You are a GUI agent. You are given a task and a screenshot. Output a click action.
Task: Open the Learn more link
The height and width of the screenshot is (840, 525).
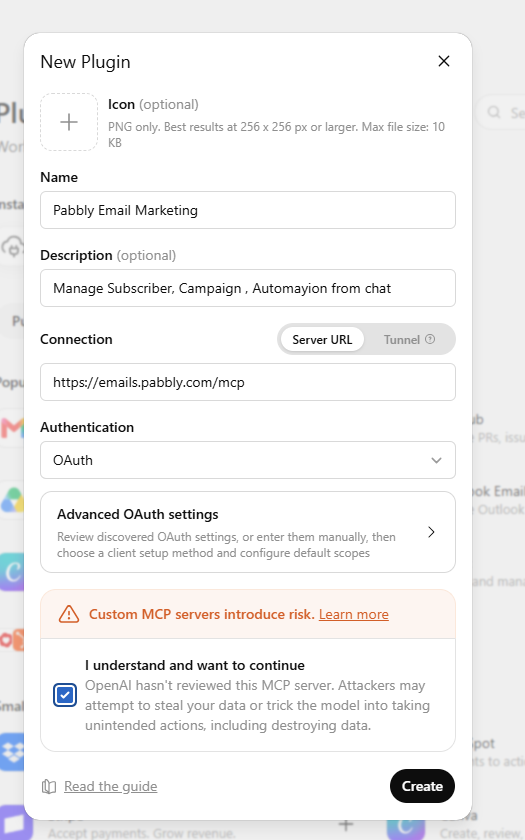(x=354, y=614)
